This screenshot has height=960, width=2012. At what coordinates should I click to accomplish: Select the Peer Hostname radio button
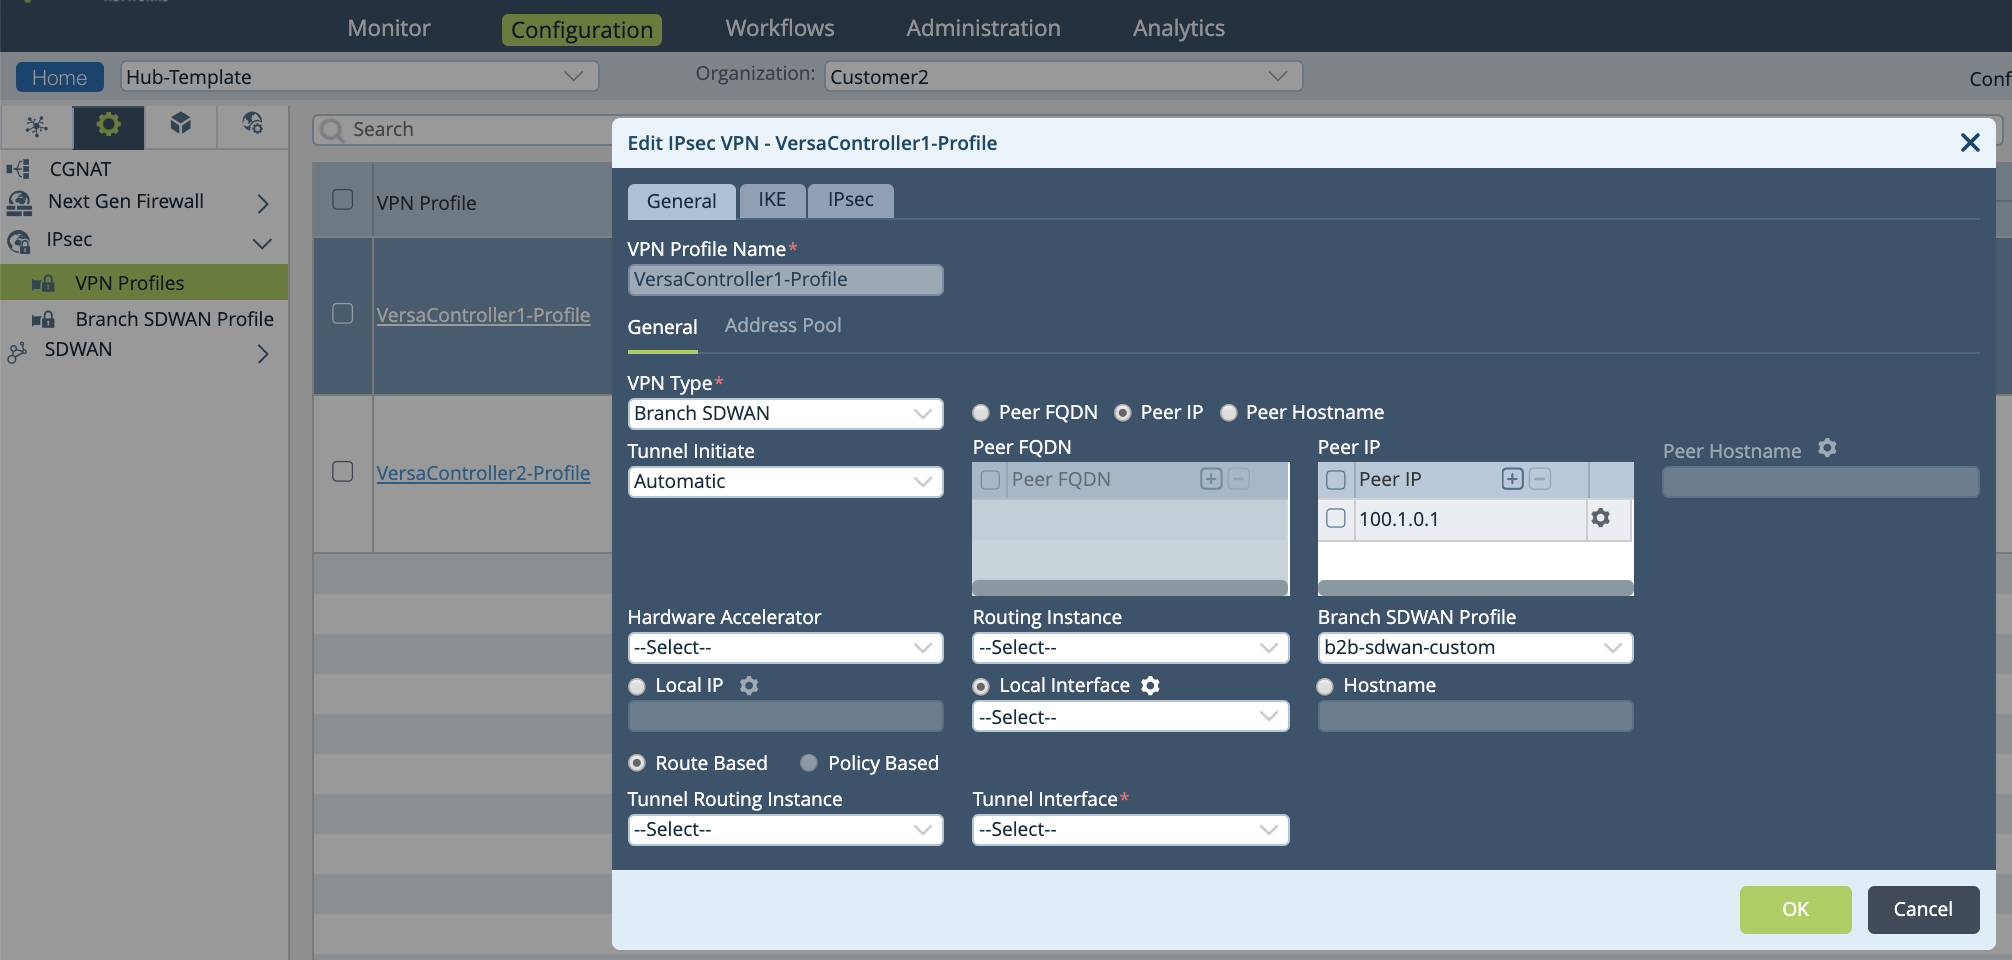click(x=1229, y=413)
